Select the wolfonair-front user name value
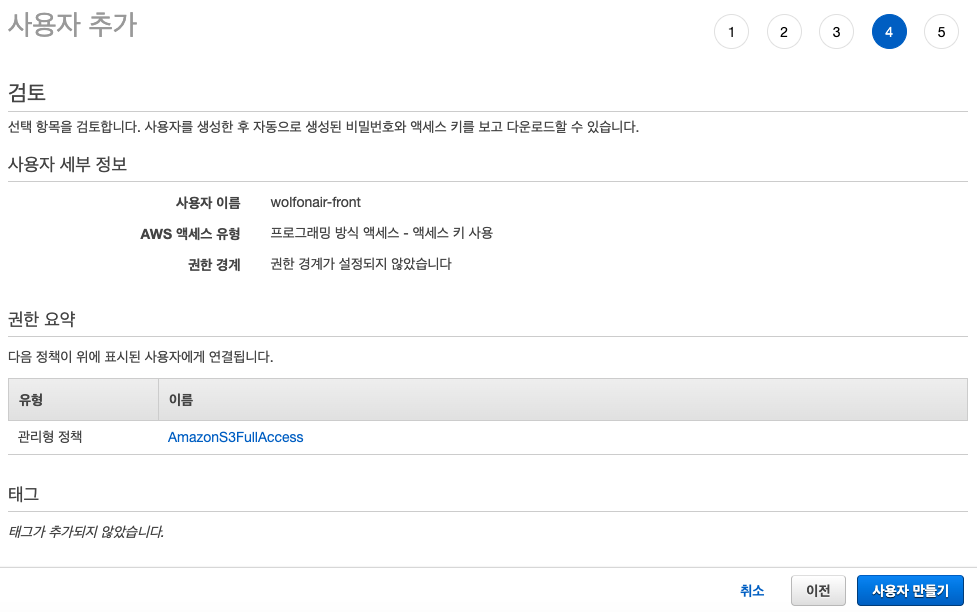This screenshot has width=977, height=612. point(314,202)
